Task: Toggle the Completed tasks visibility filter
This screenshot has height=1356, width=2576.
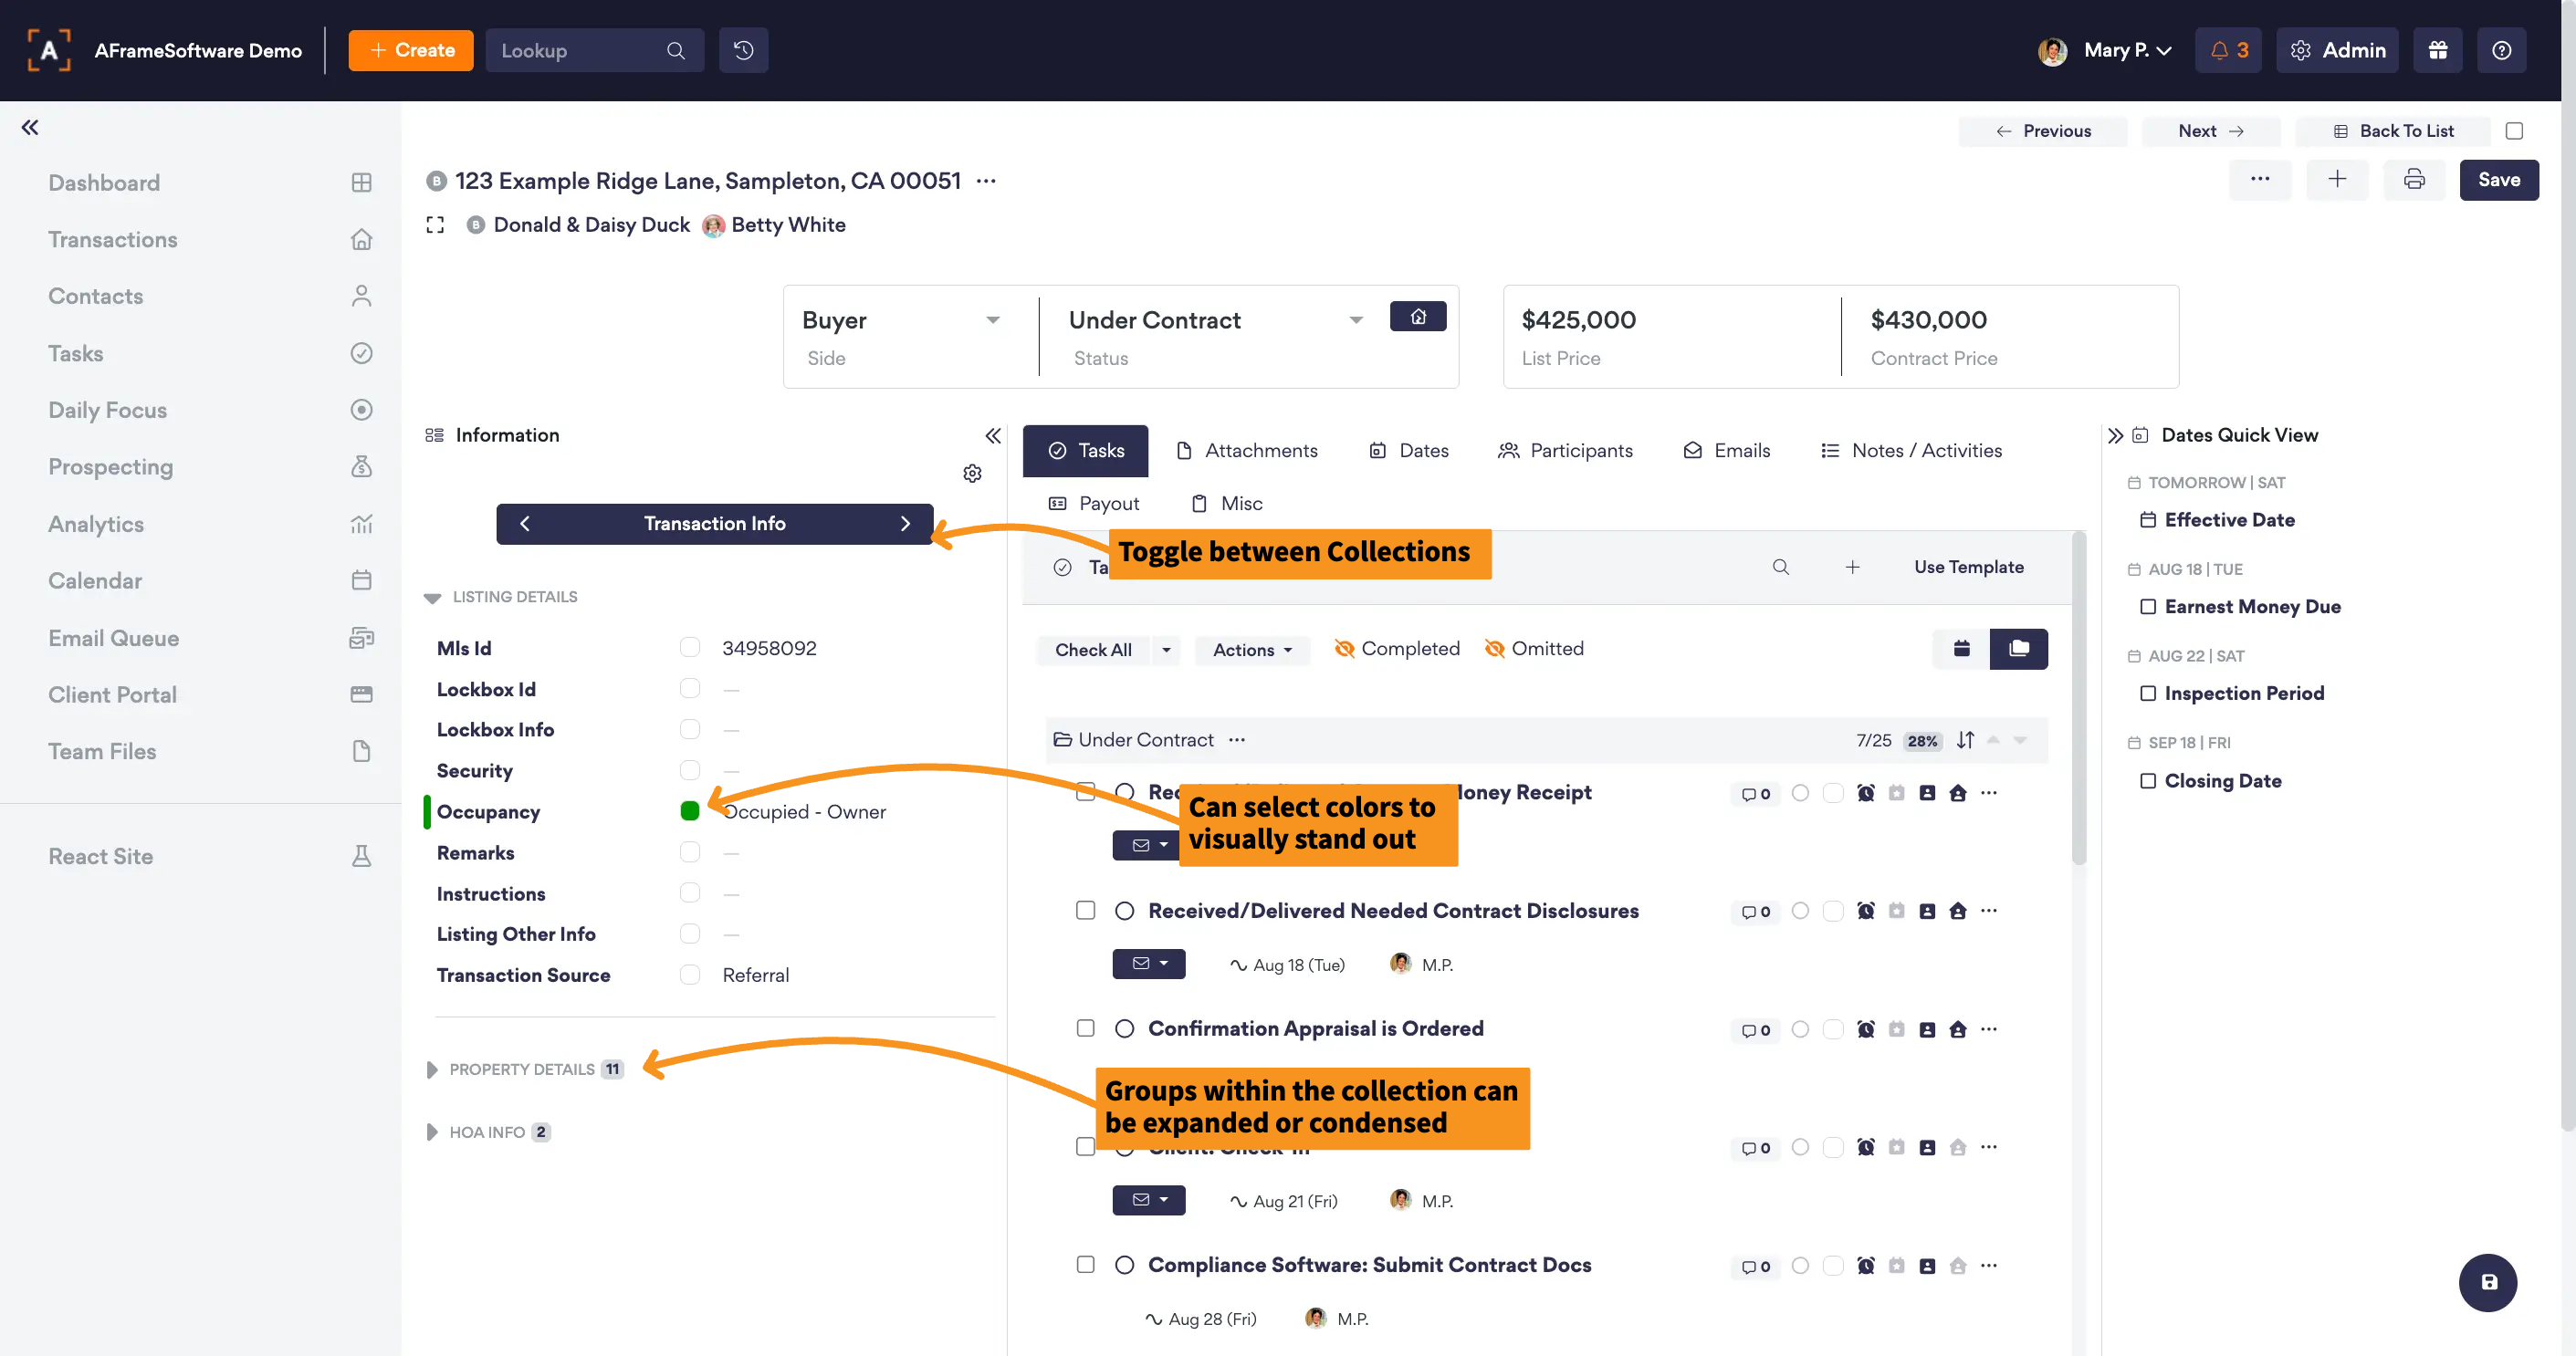Action: [1397, 649]
